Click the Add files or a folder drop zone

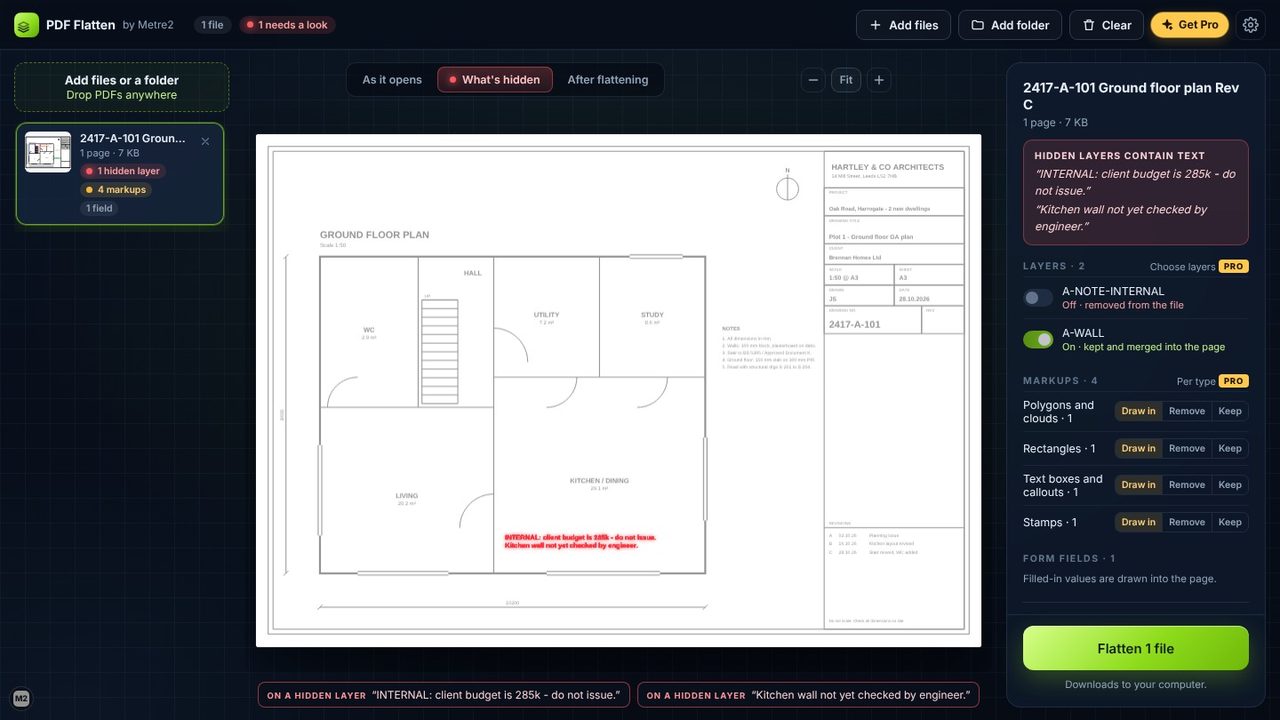click(x=121, y=87)
